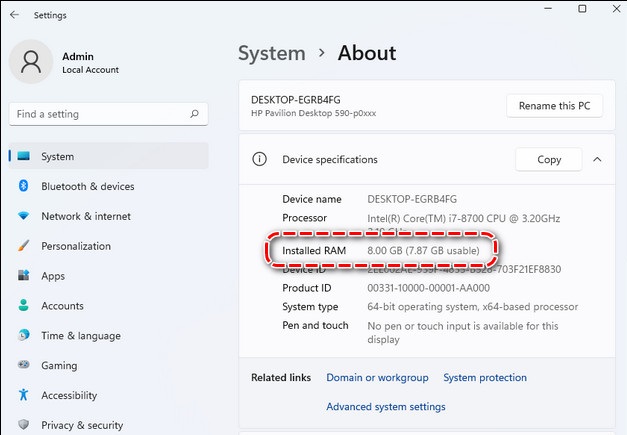Click the Bluetooth & devices icon
This screenshot has height=435, width=627.
coord(24,187)
